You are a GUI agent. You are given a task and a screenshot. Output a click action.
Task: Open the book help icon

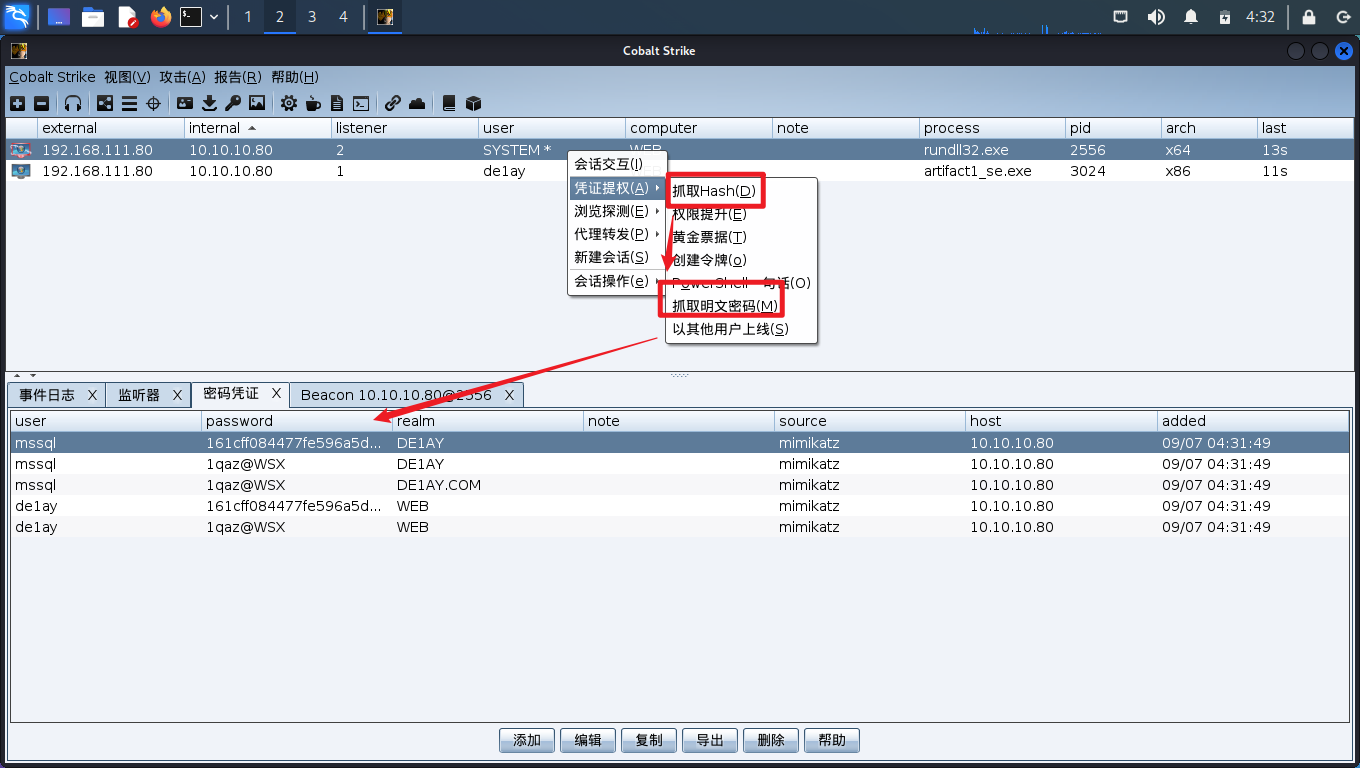449,103
